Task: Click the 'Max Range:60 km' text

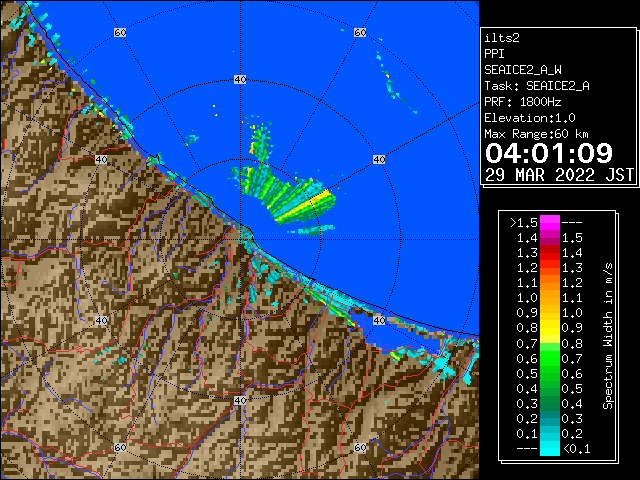Action: tap(537, 134)
